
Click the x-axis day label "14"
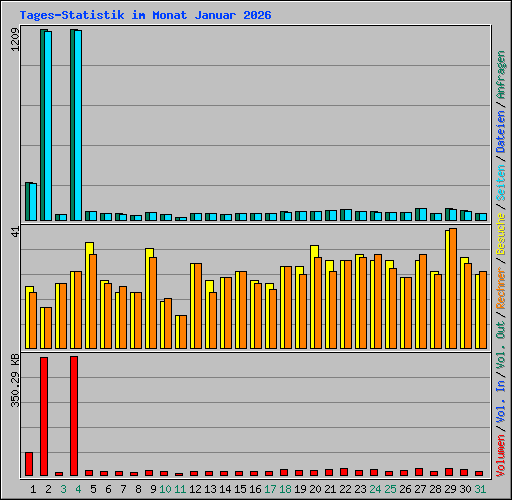click(x=225, y=489)
